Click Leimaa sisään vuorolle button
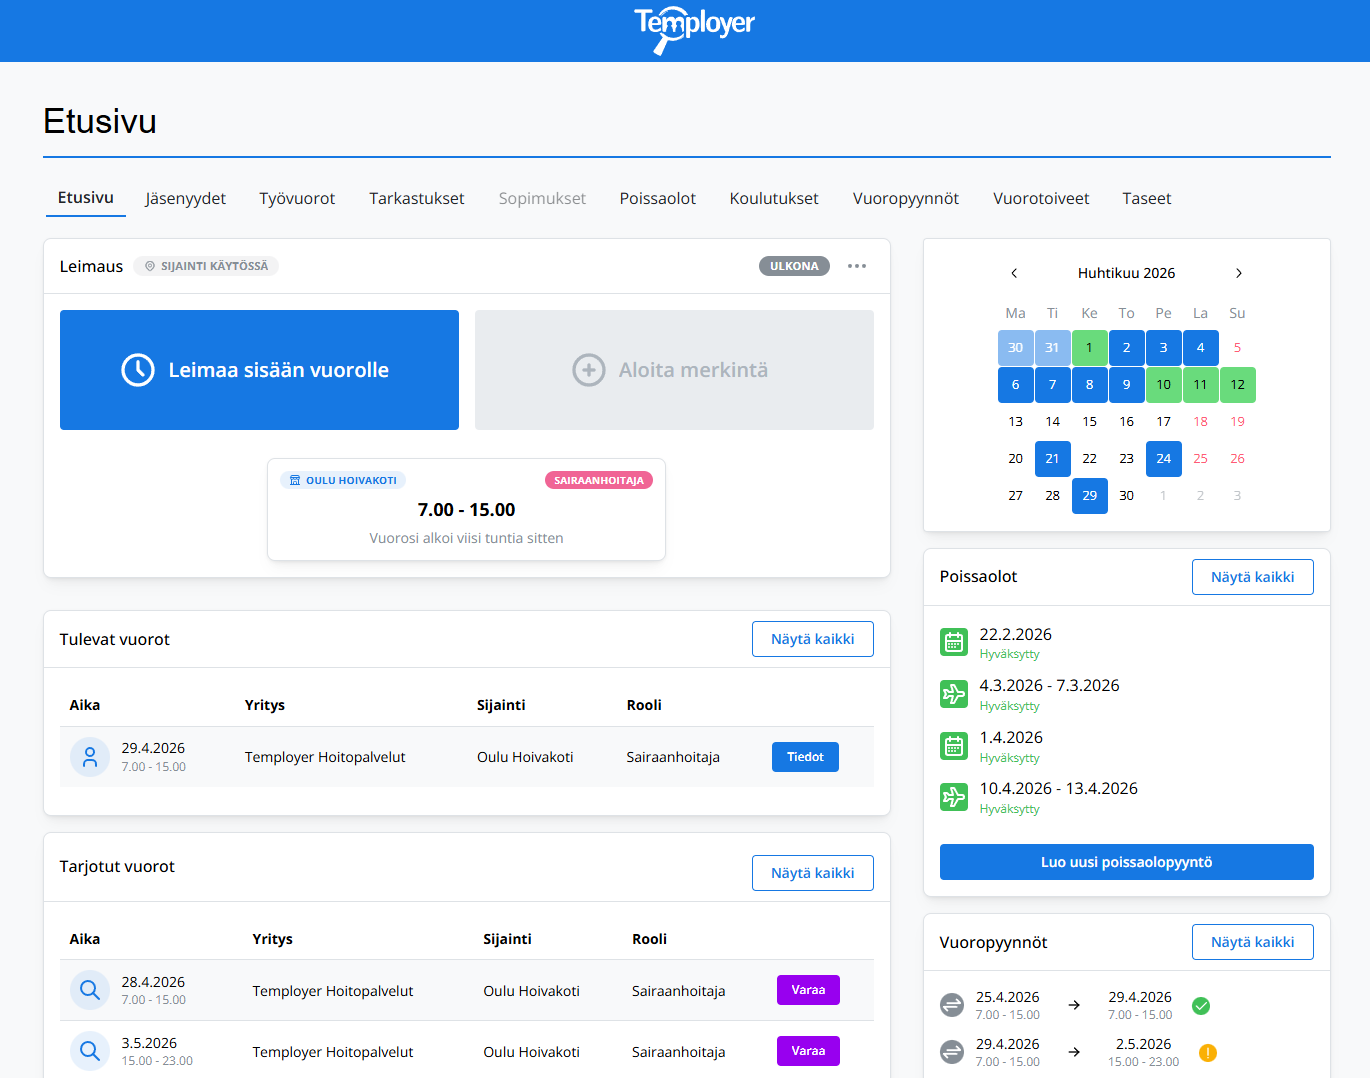The image size is (1370, 1078). (259, 370)
